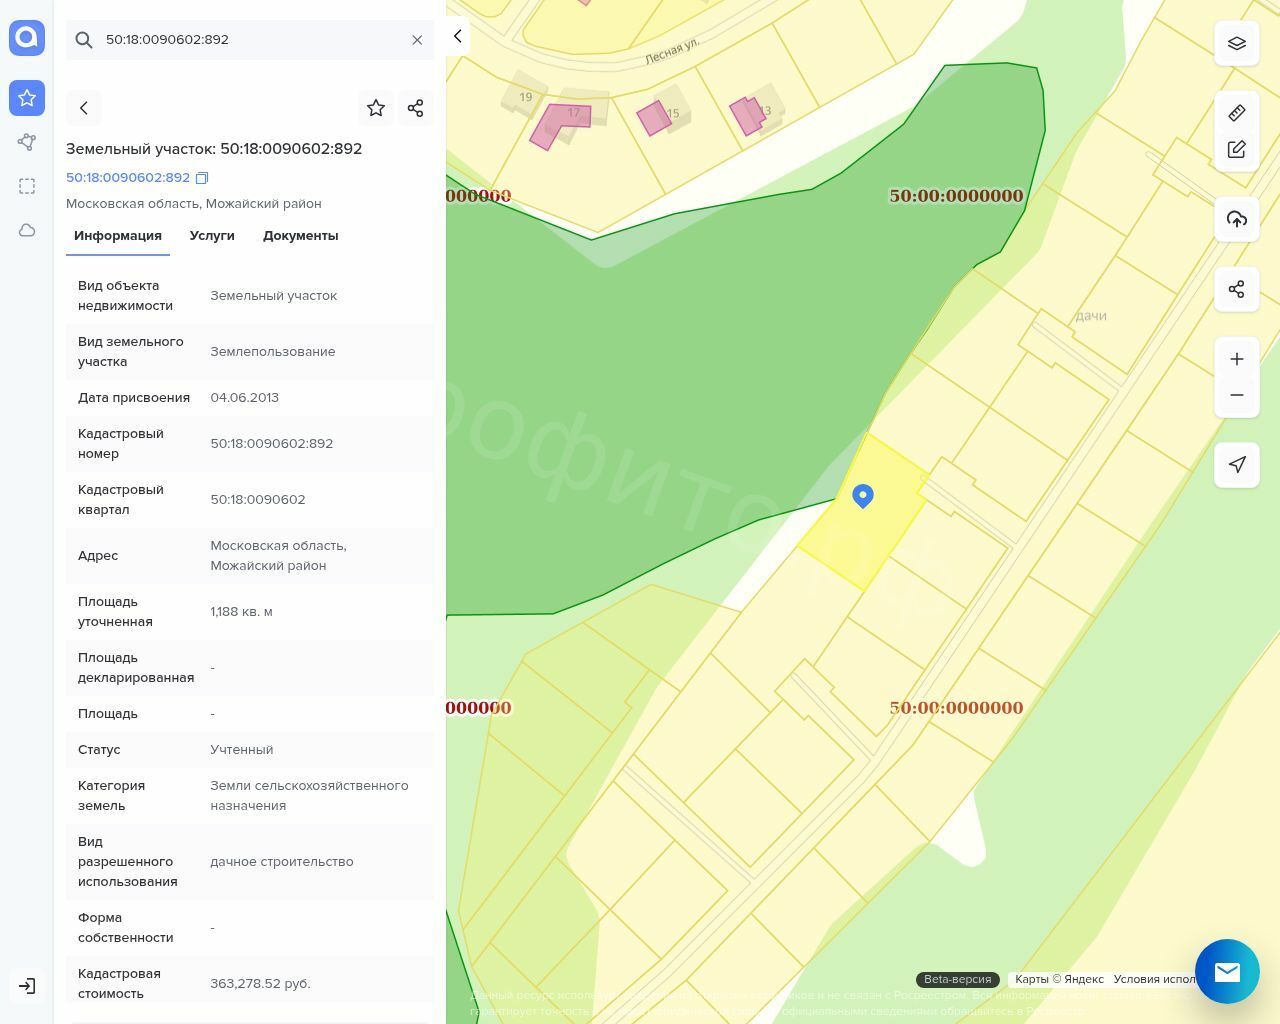Select the dashed area selection tool
The image size is (1280, 1024).
[27, 186]
